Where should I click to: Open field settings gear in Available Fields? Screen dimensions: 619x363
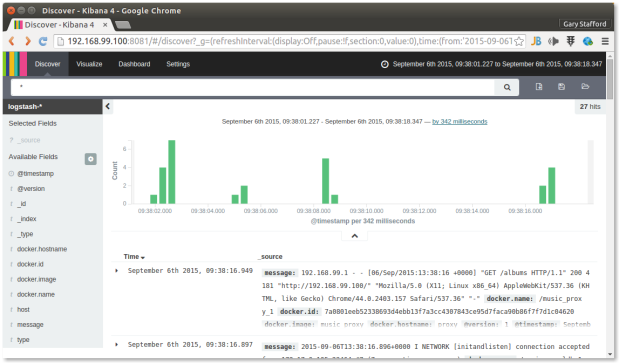[x=90, y=159]
